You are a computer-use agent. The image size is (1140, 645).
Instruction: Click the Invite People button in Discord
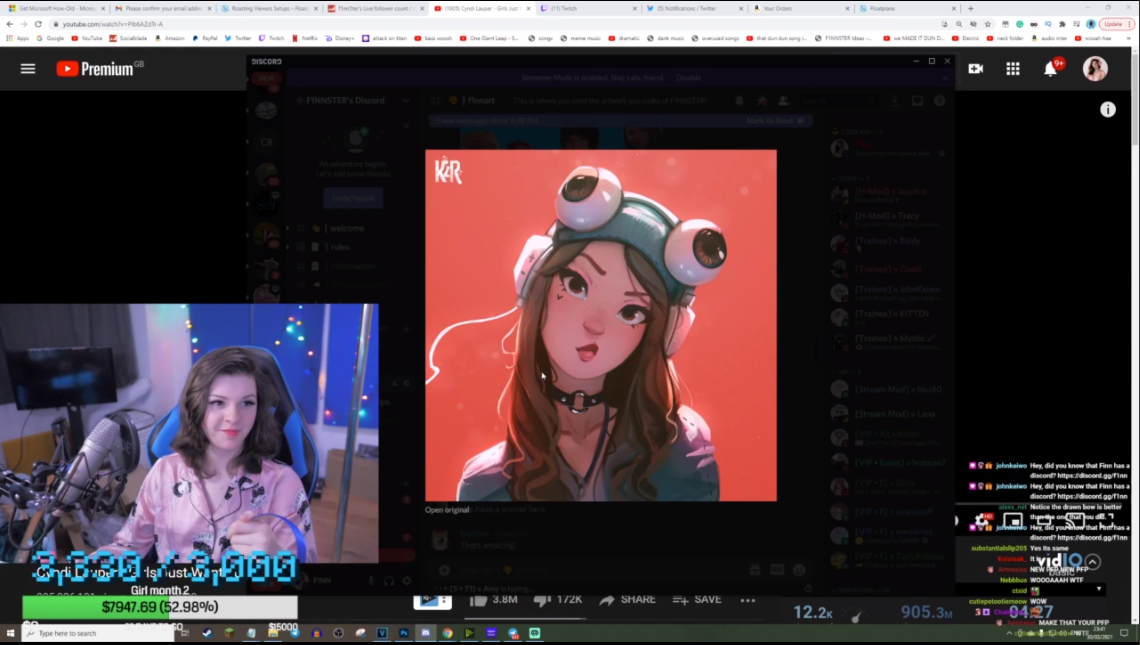[x=353, y=198]
